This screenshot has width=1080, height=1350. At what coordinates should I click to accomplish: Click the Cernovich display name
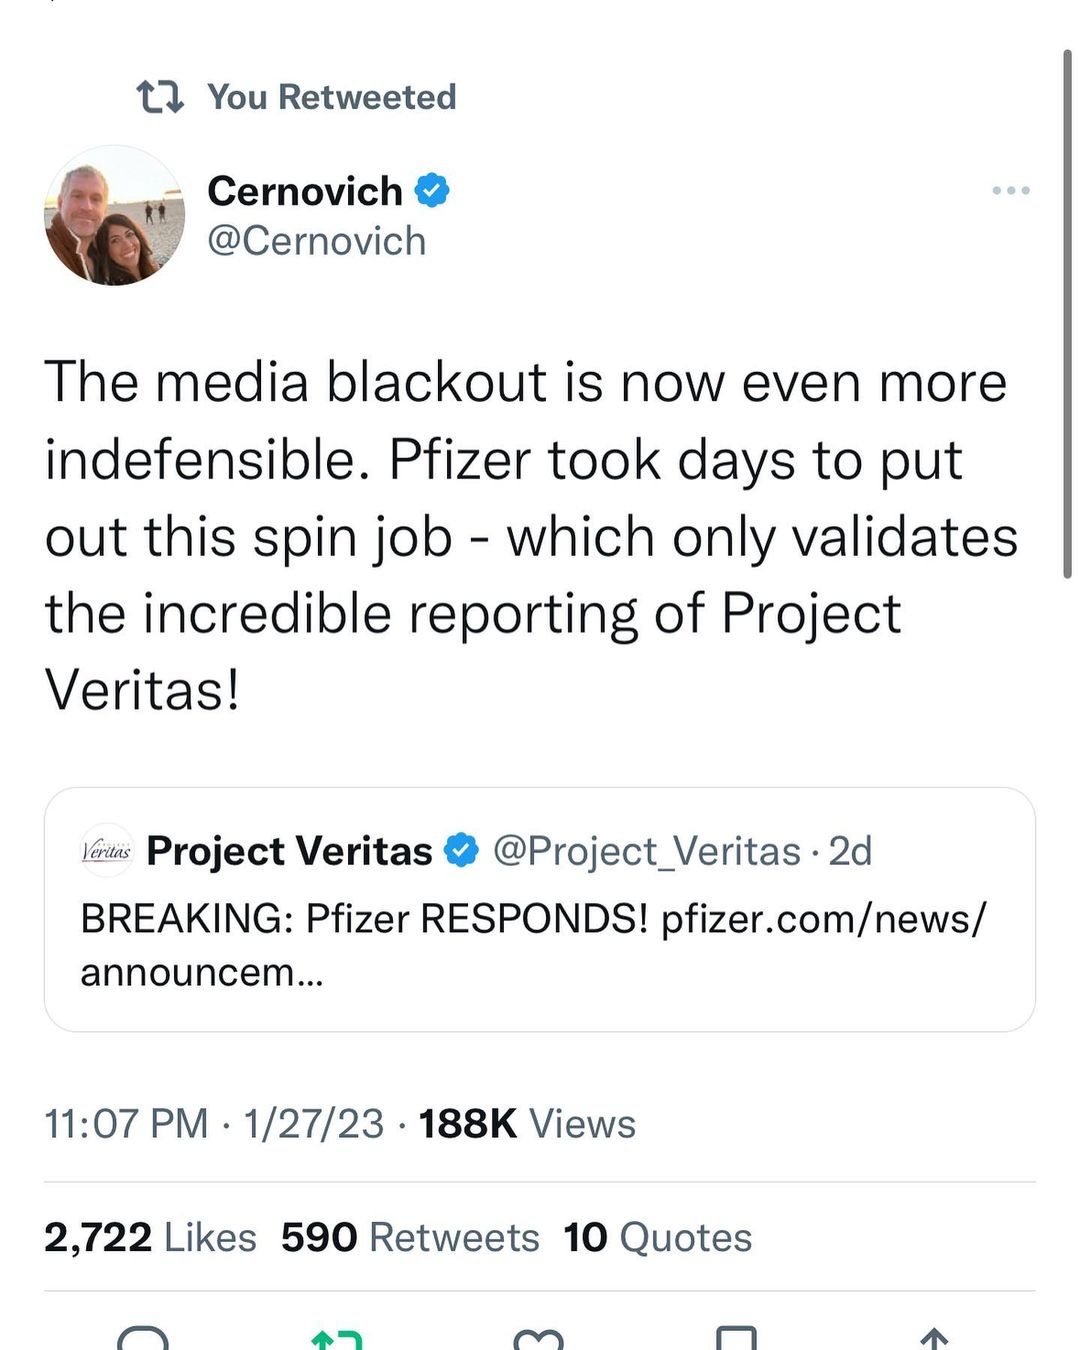coord(304,190)
